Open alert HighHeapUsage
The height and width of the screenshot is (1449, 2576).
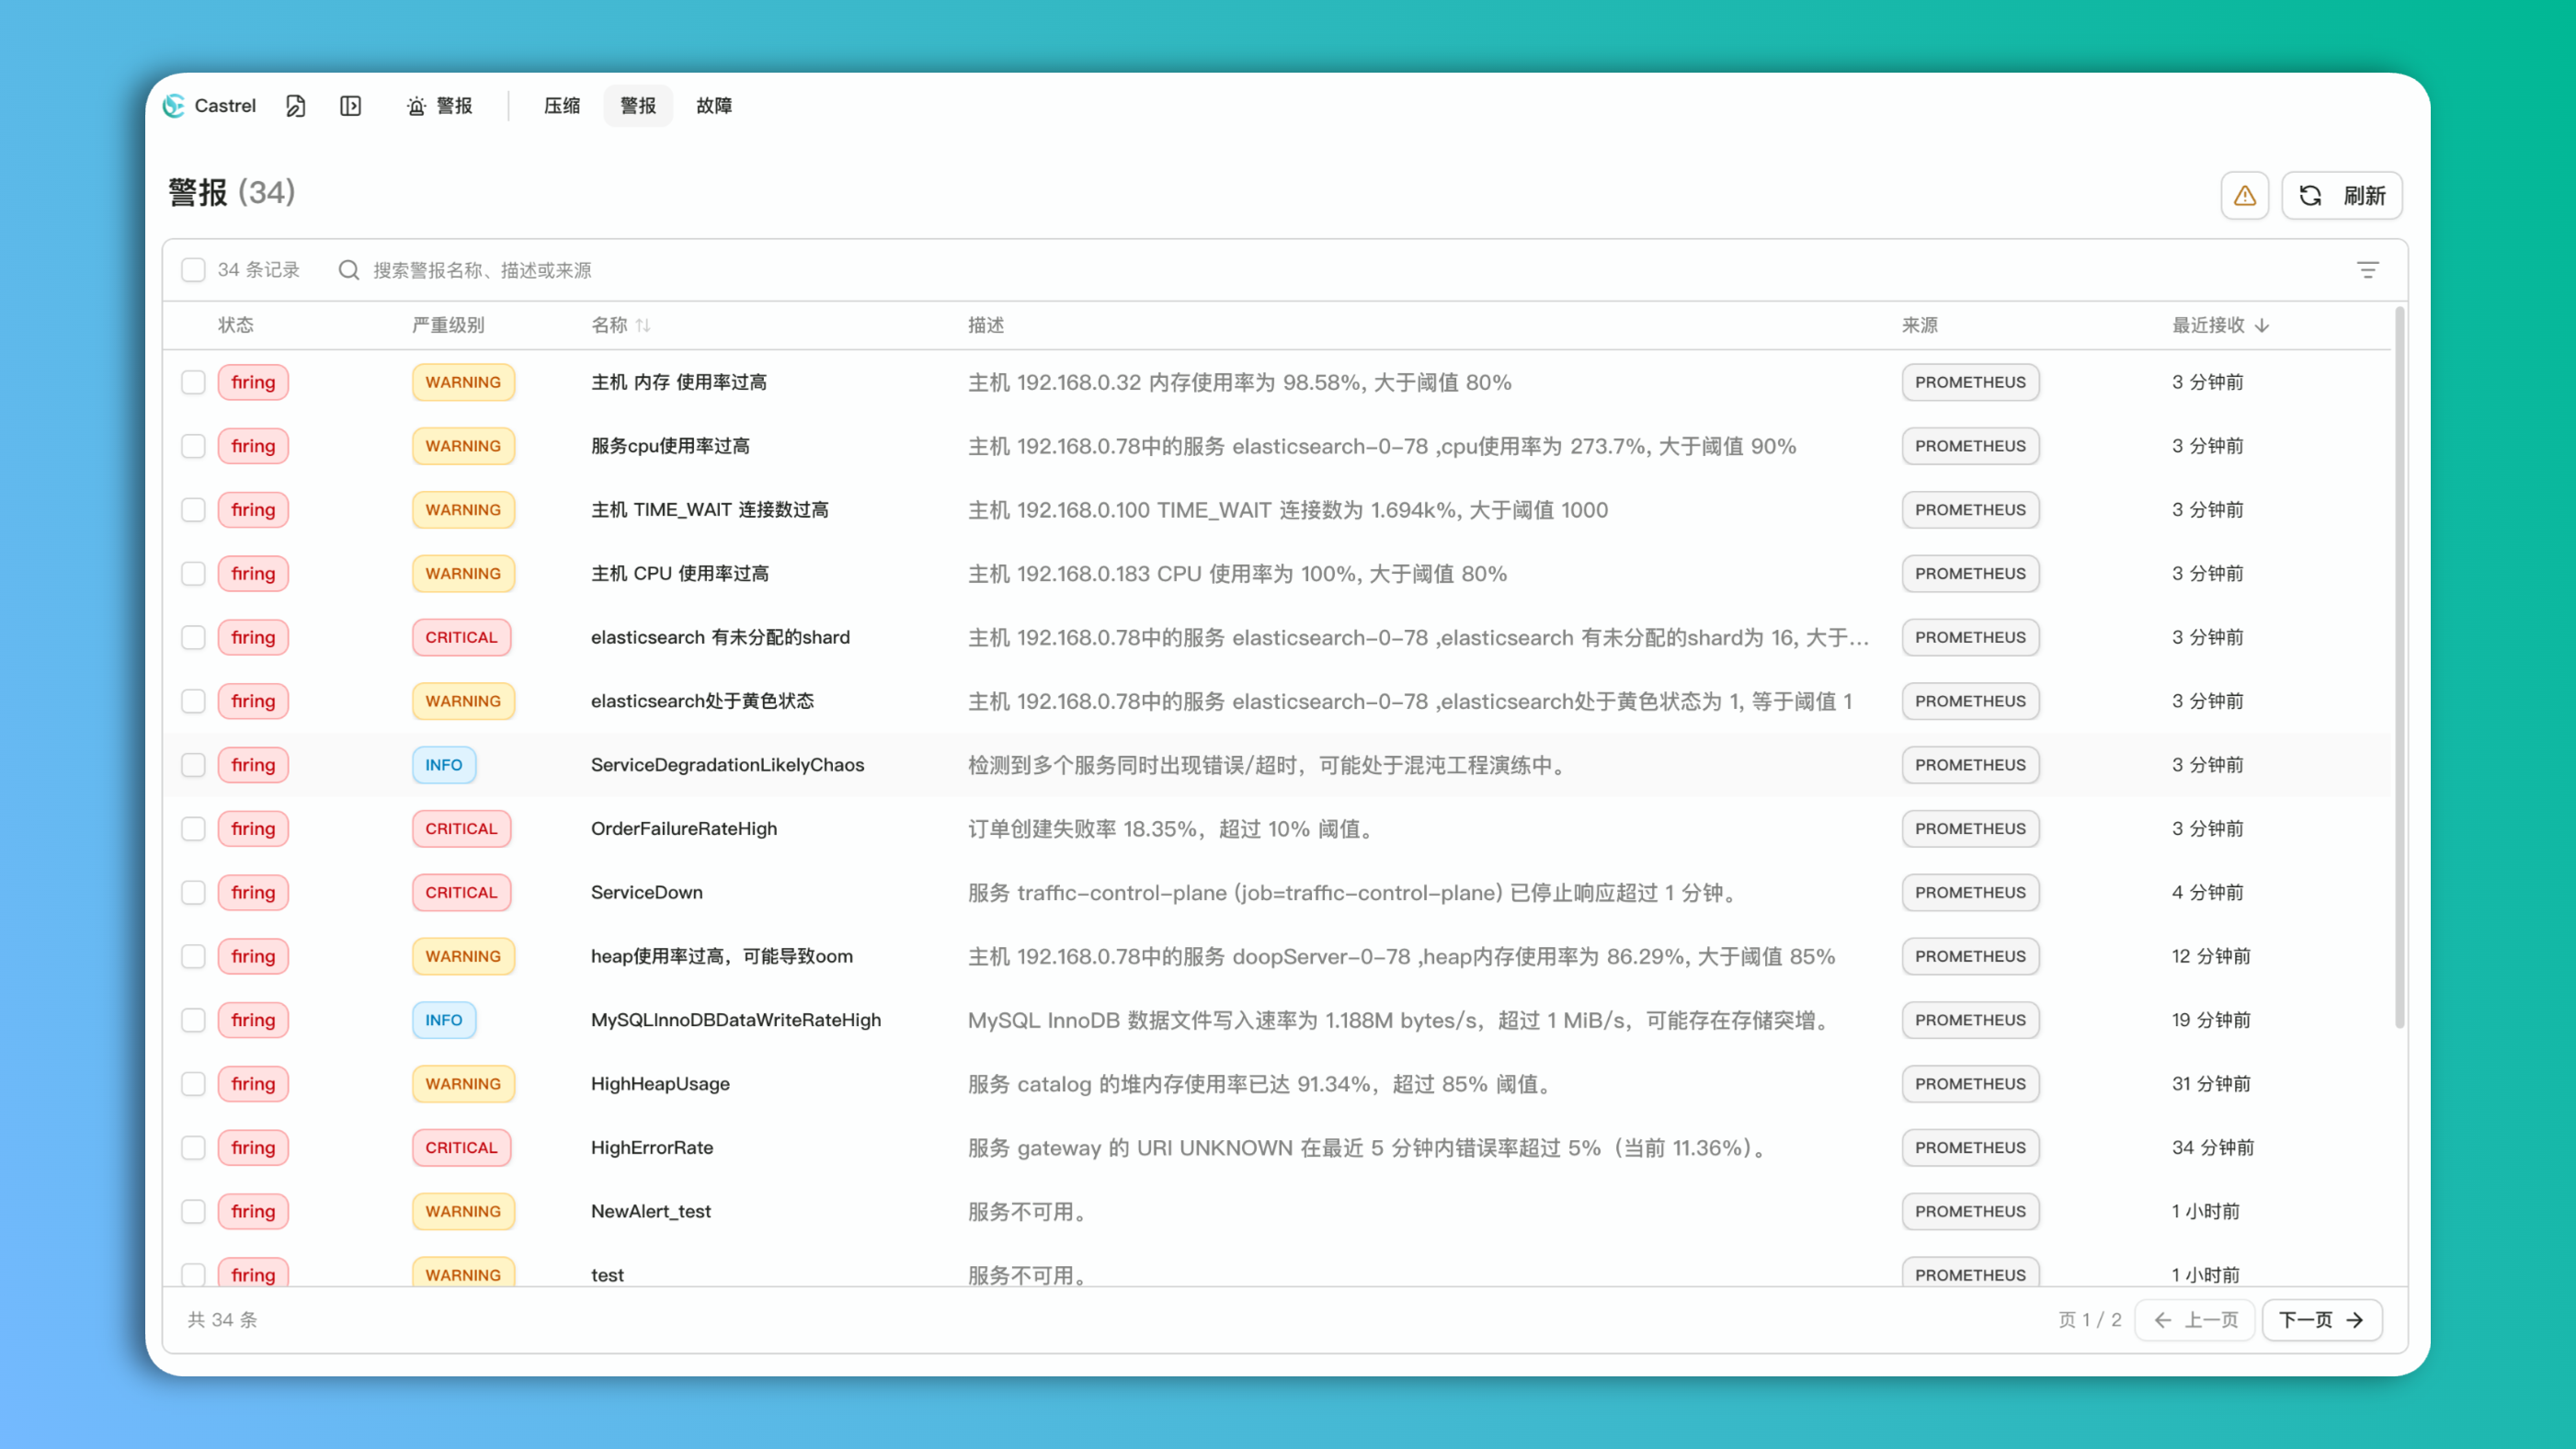(x=660, y=1084)
